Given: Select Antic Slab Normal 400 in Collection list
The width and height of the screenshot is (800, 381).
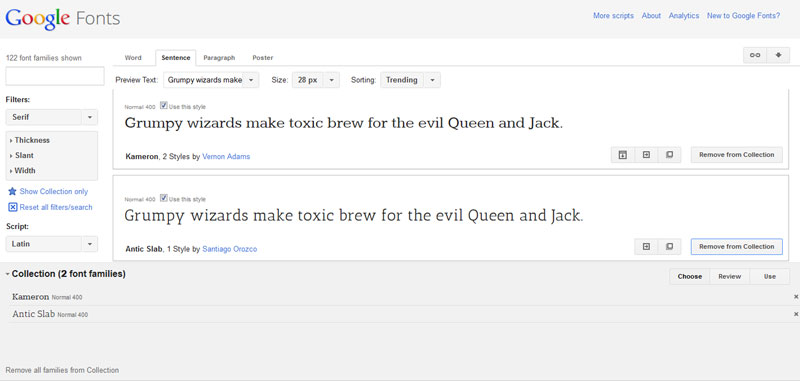Looking at the screenshot, I should (50, 314).
